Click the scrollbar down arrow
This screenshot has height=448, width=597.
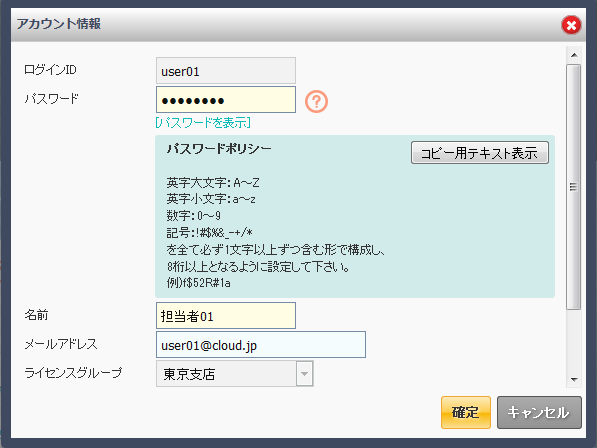pos(574,379)
